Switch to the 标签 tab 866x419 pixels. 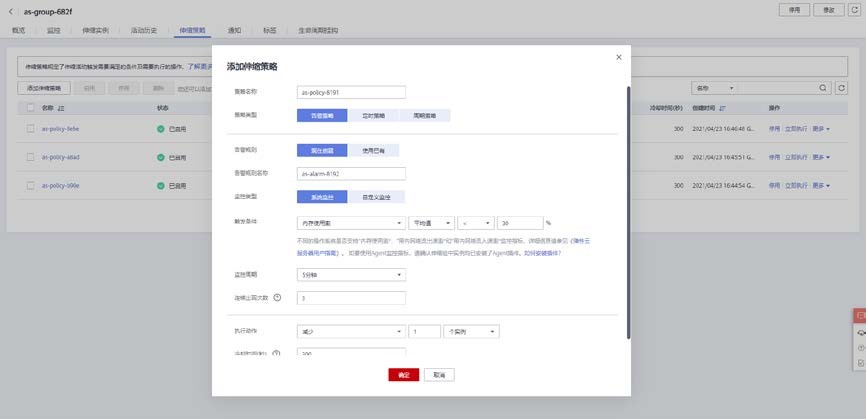pos(270,30)
